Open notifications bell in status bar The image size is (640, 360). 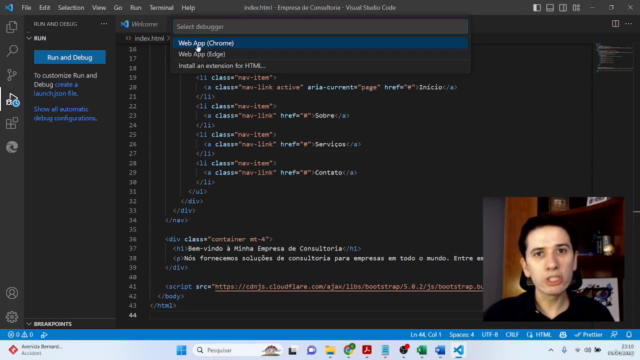(629, 335)
